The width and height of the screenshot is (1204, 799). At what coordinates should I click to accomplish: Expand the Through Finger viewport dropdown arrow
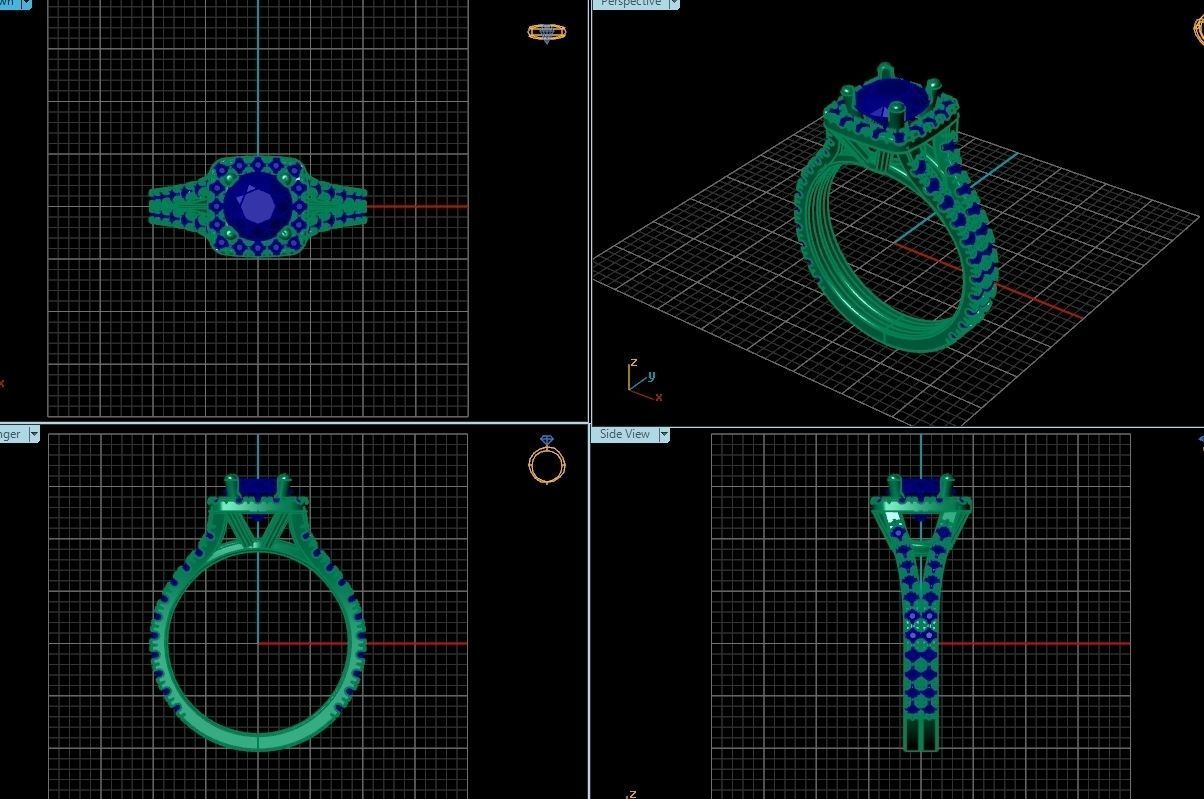pos(34,434)
